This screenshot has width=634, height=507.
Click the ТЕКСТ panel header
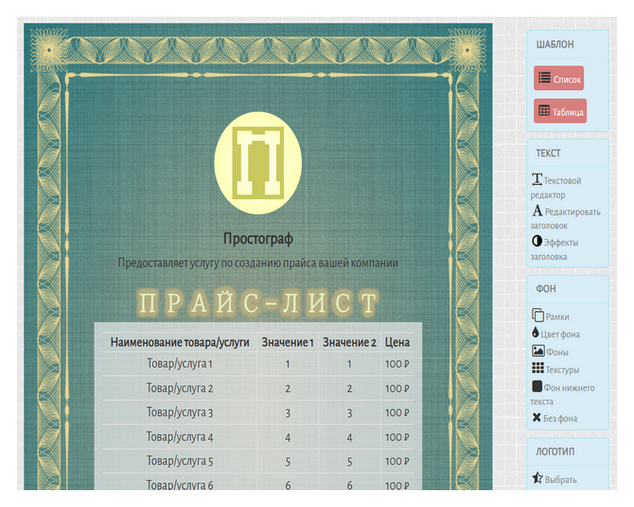pos(567,153)
